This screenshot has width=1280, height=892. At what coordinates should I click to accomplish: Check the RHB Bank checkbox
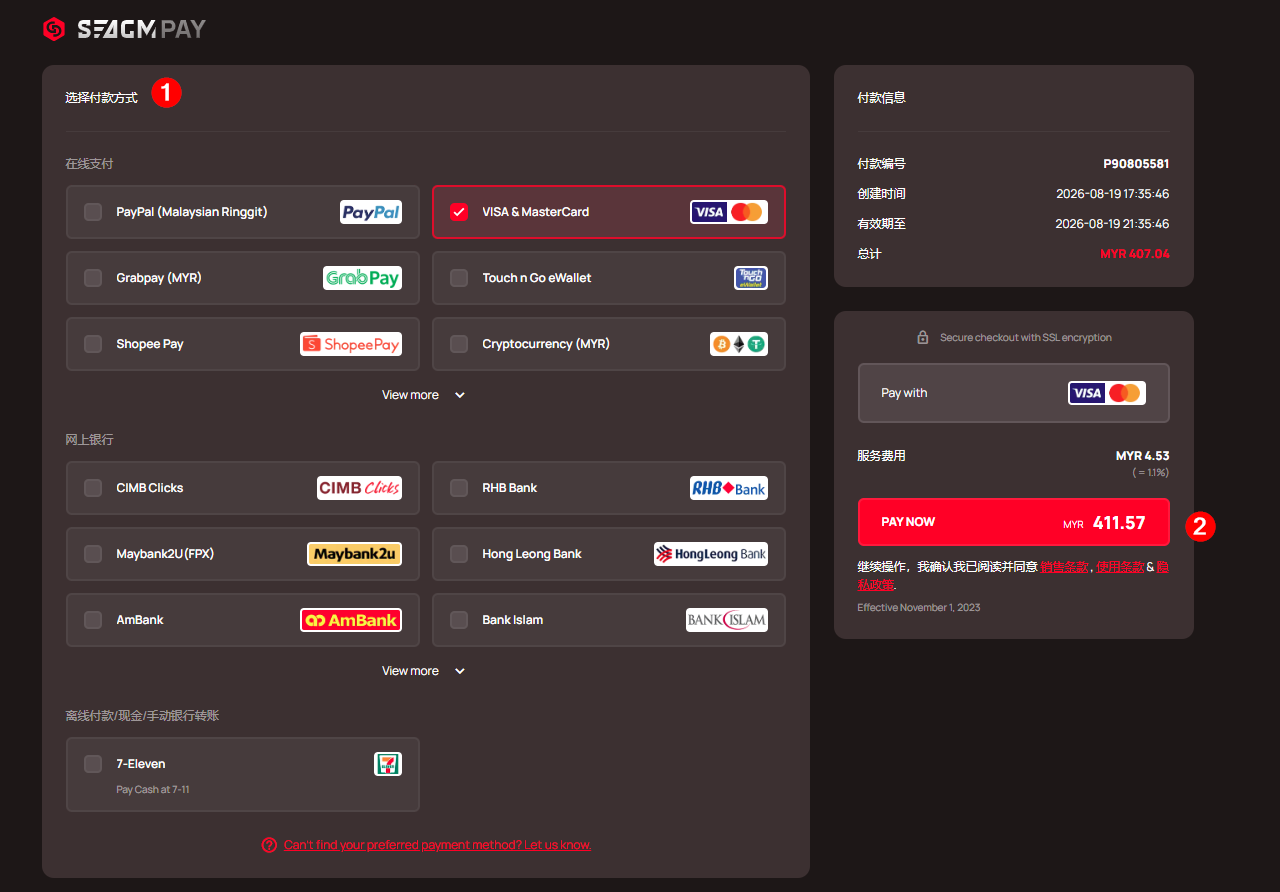tap(459, 488)
